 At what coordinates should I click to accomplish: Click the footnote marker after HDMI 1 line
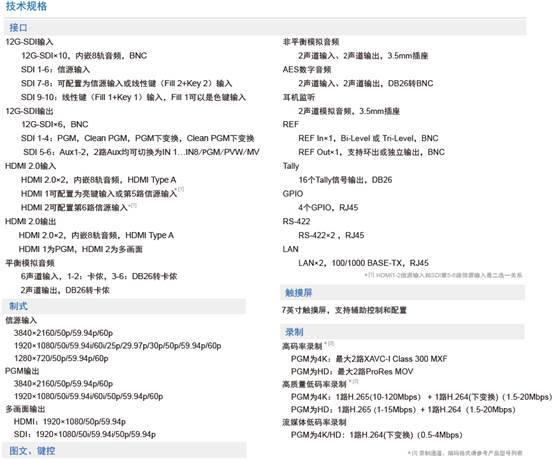coord(181,189)
